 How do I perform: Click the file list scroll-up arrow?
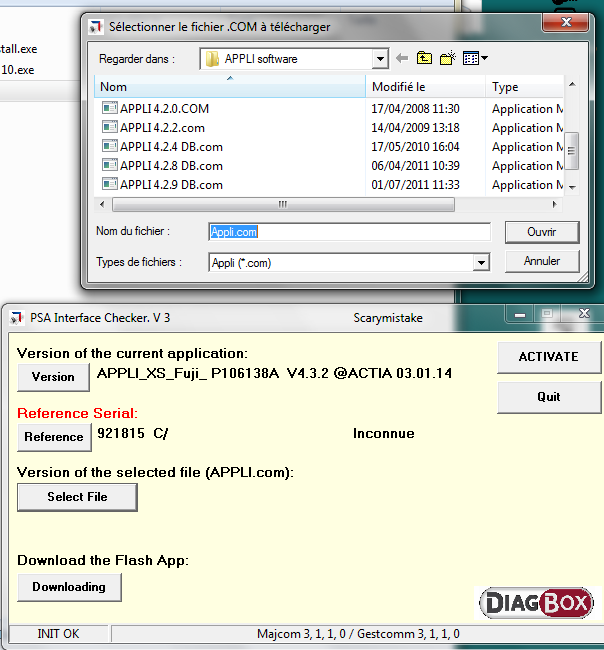(572, 84)
